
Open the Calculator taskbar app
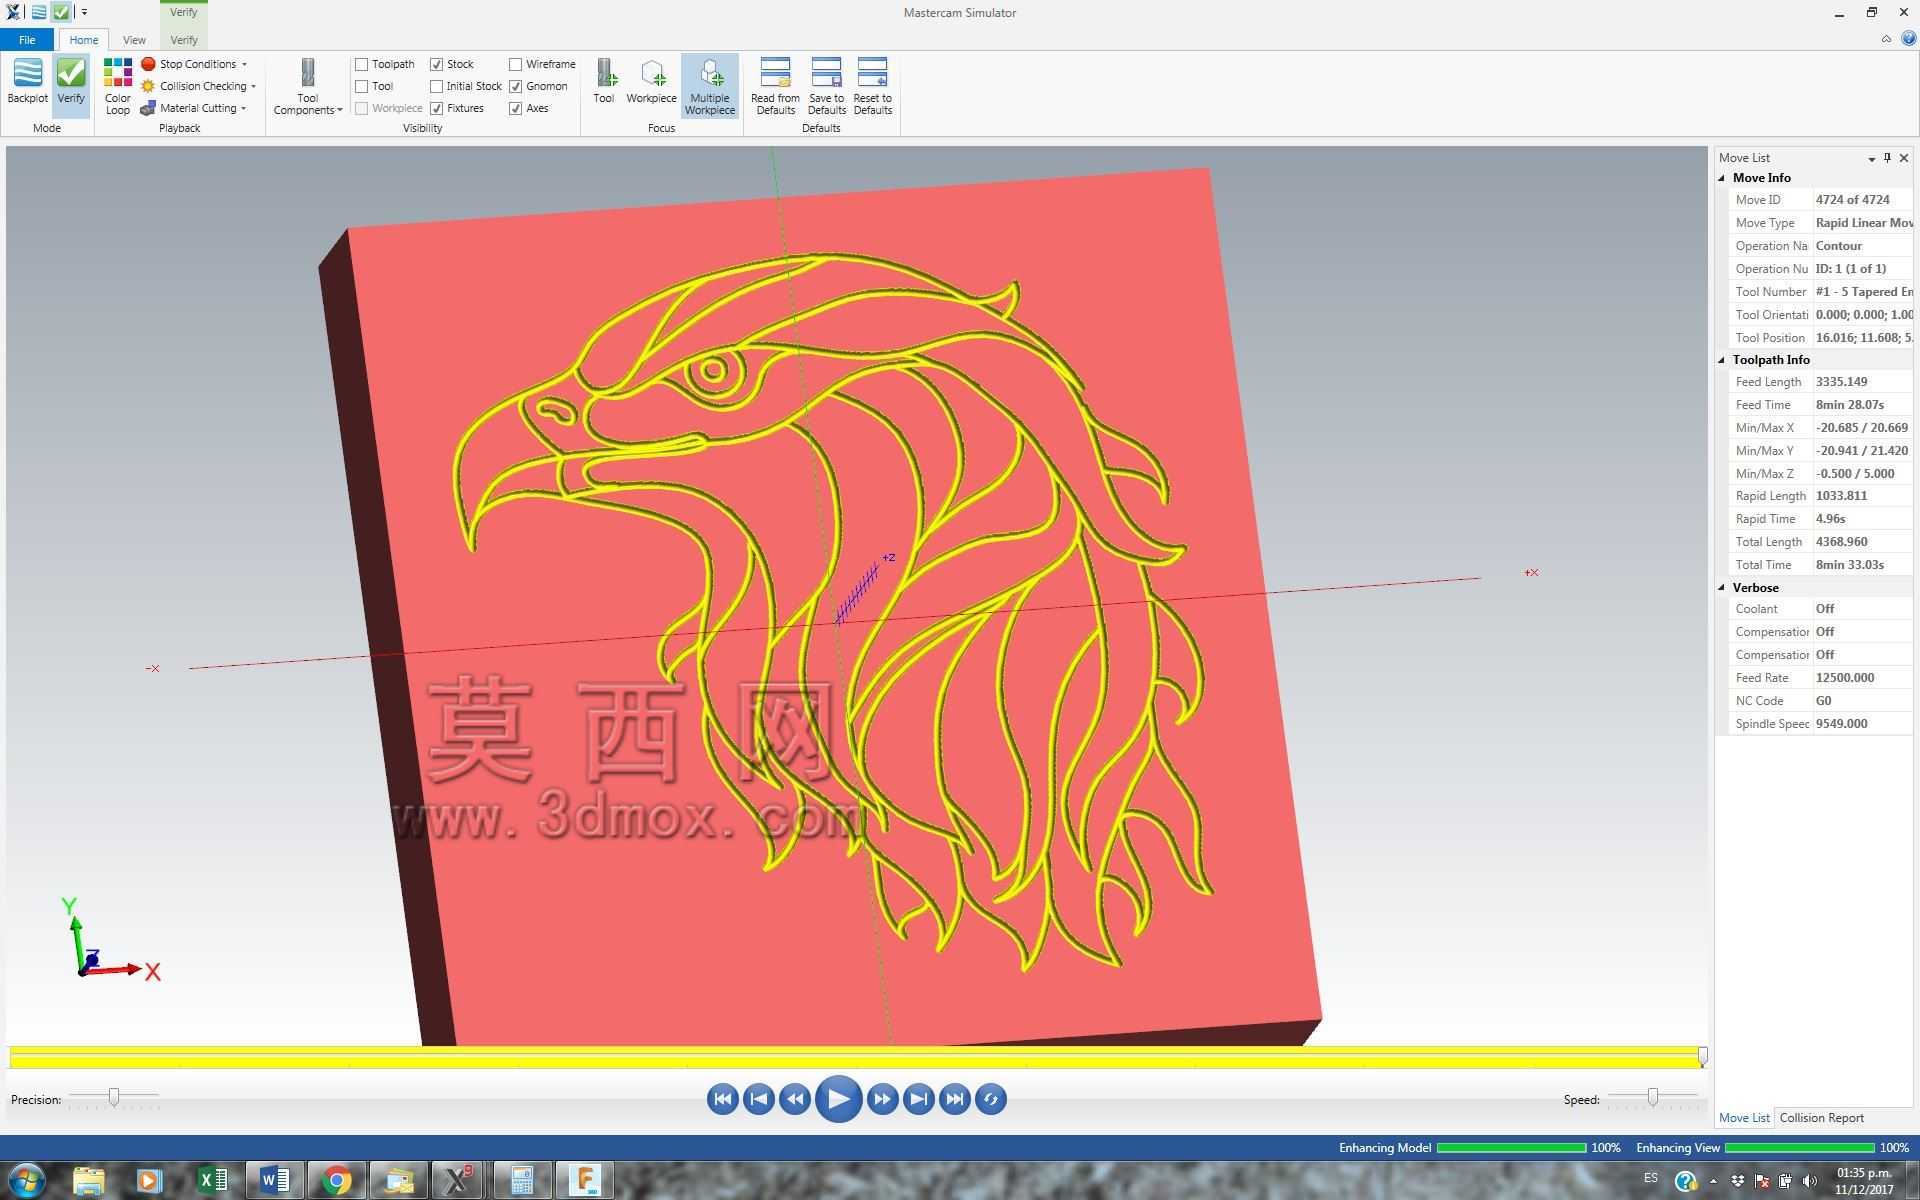[x=522, y=1181]
